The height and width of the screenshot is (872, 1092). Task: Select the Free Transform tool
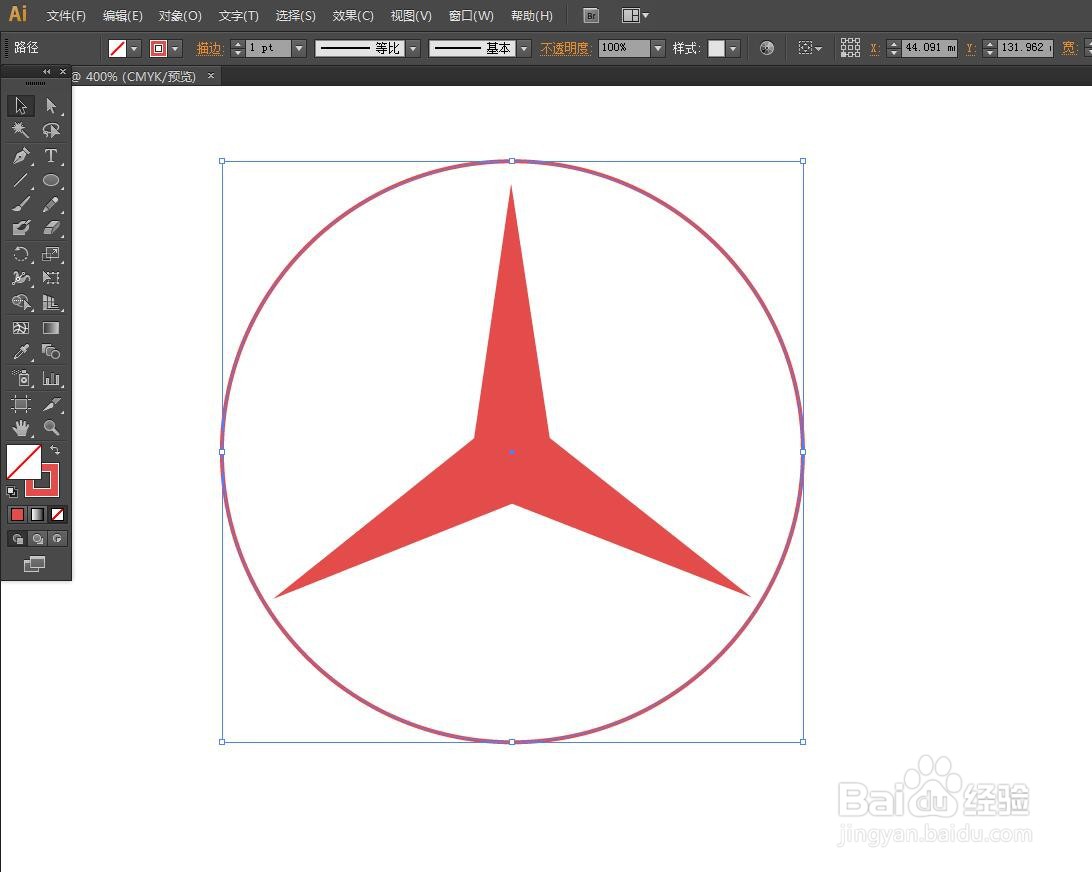click(x=51, y=278)
